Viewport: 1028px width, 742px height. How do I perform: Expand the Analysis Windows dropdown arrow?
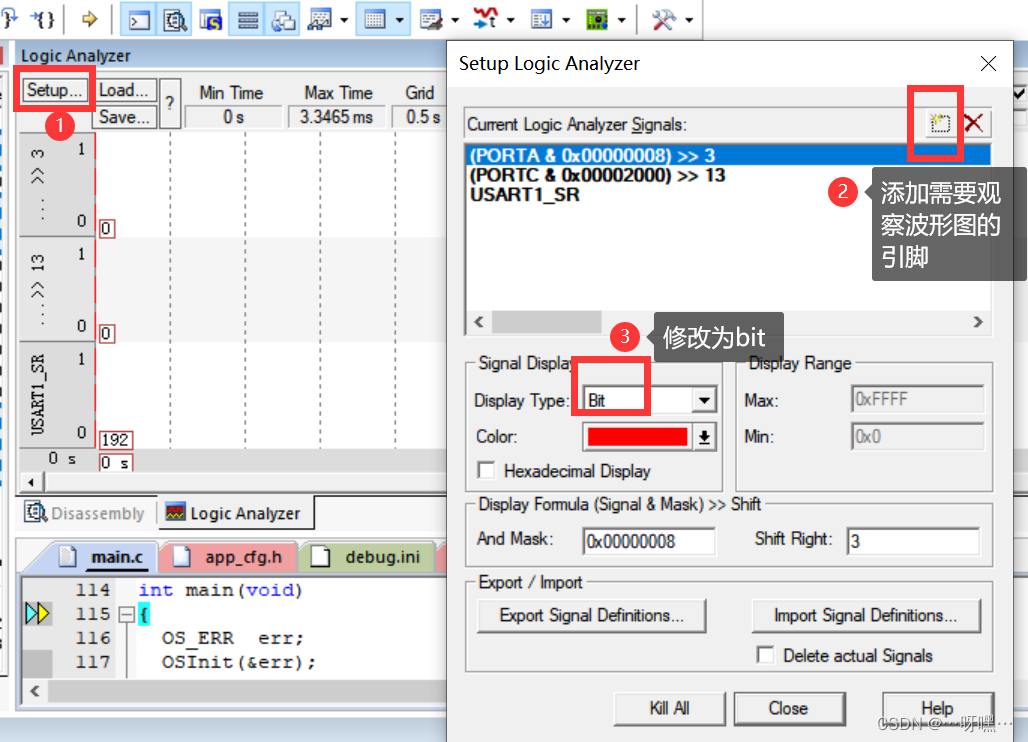coord(511,20)
